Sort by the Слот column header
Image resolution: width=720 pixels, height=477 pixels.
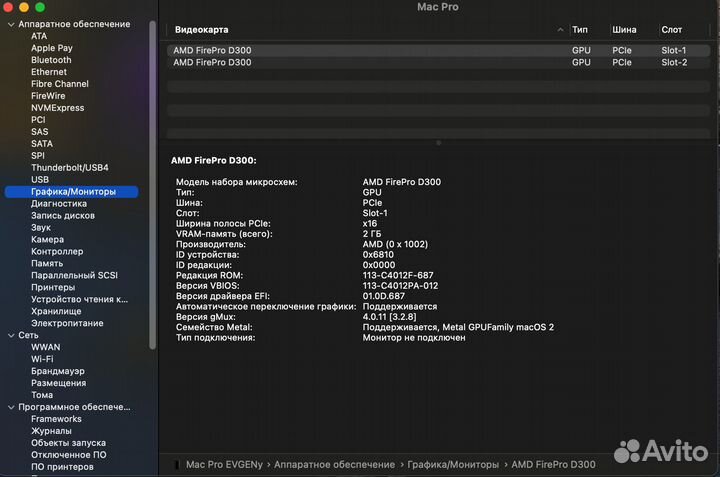click(671, 29)
